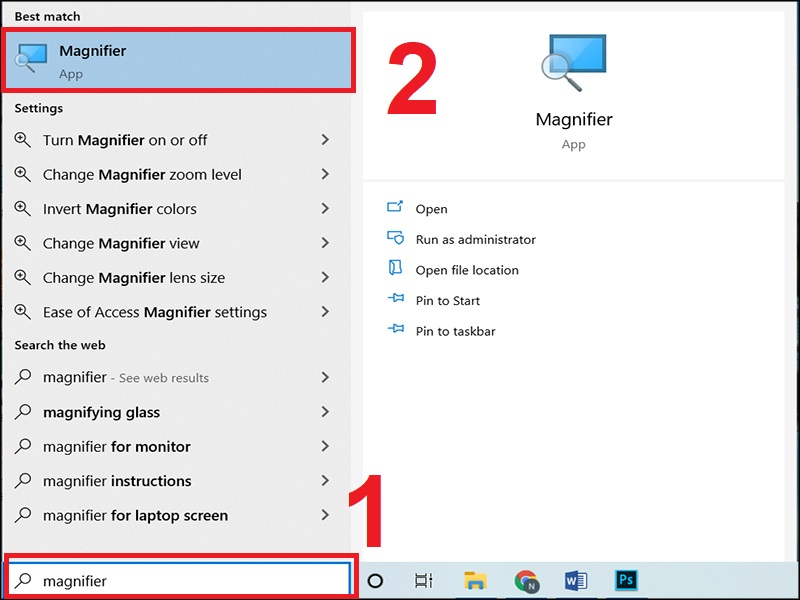Click zoom icon beside Turn Magnifier on or off

(x=22, y=139)
